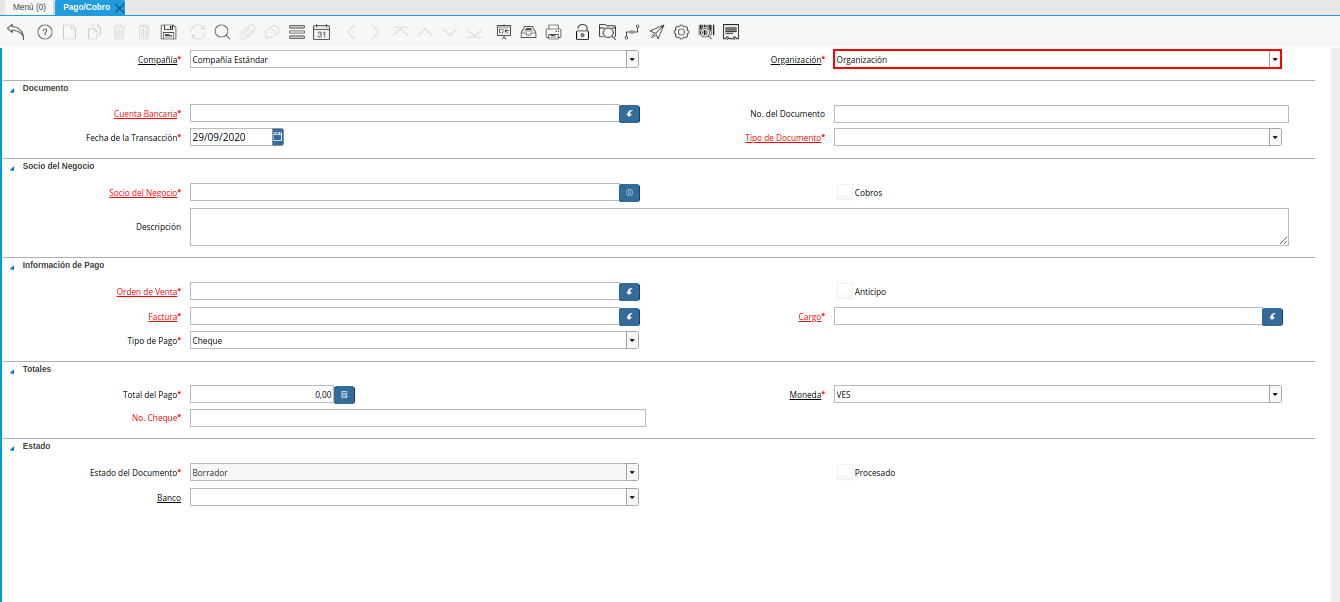Jump to first record icon

click(x=400, y=32)
